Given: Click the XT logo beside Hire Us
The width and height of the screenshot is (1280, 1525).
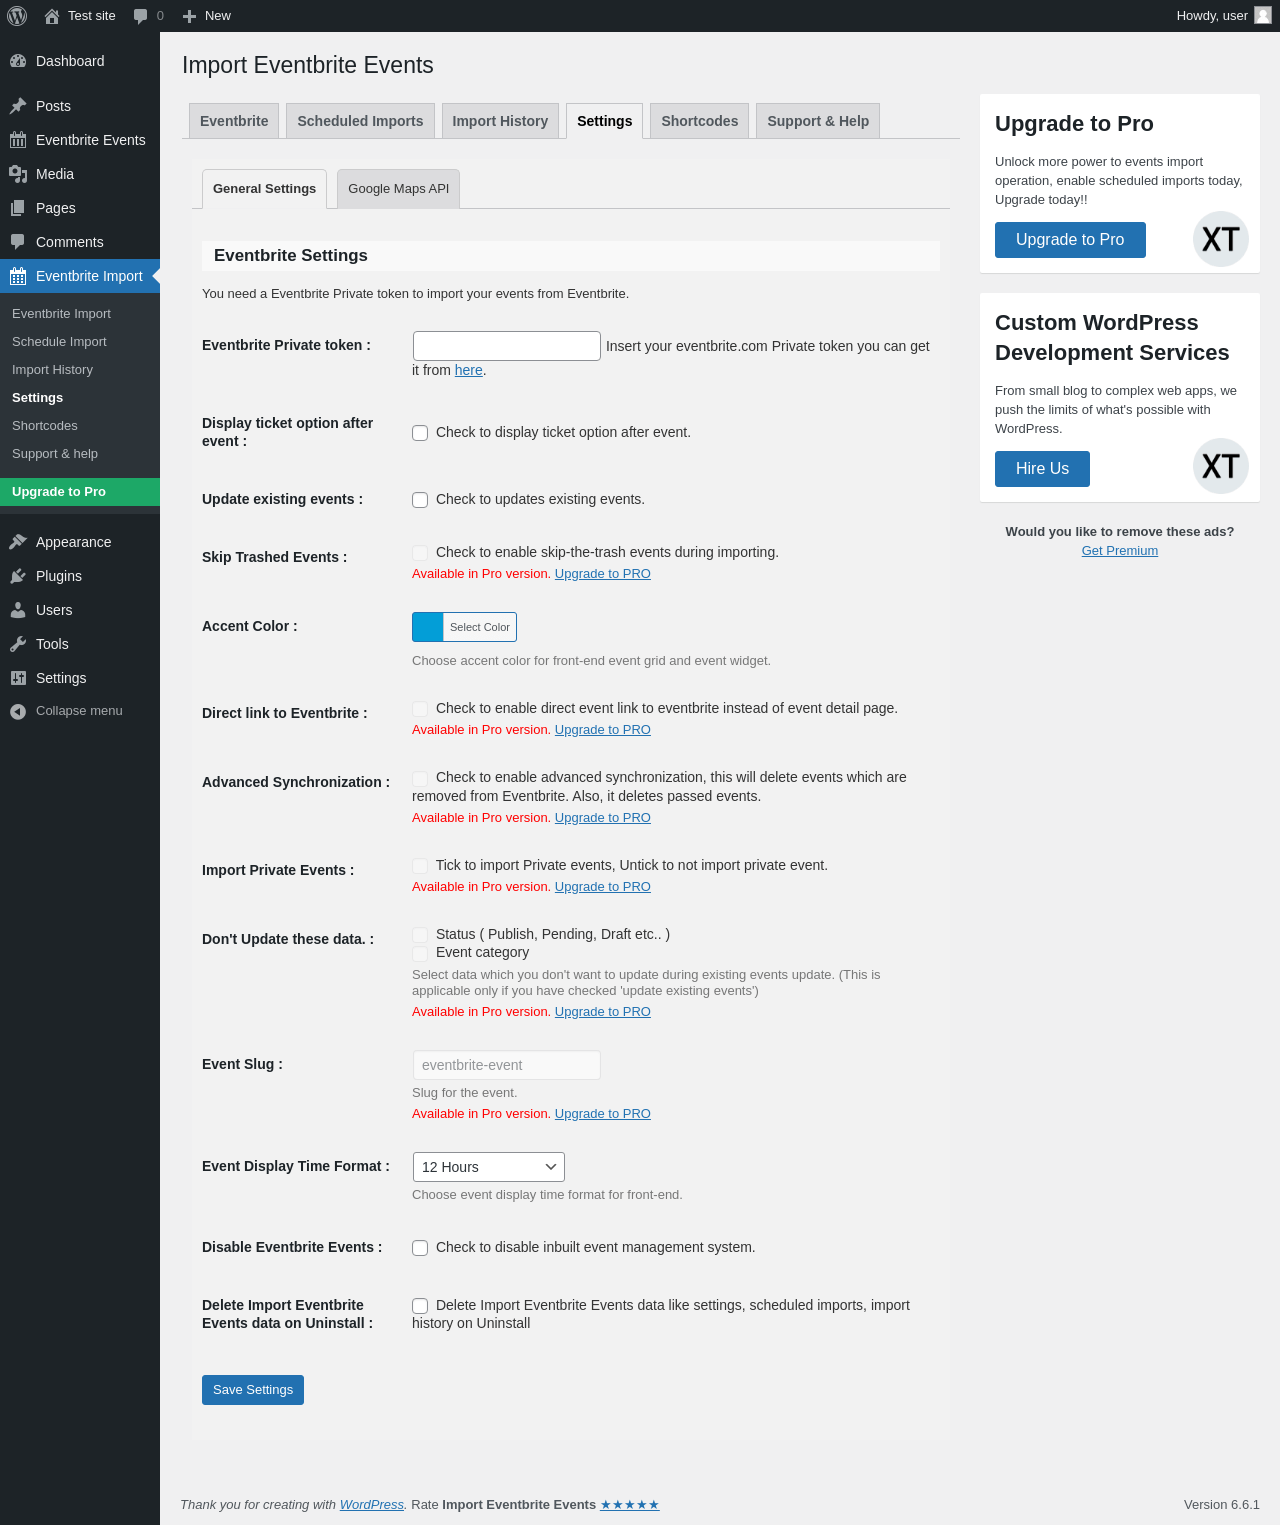Looking at the screenshot, I should coord(1221,466).
